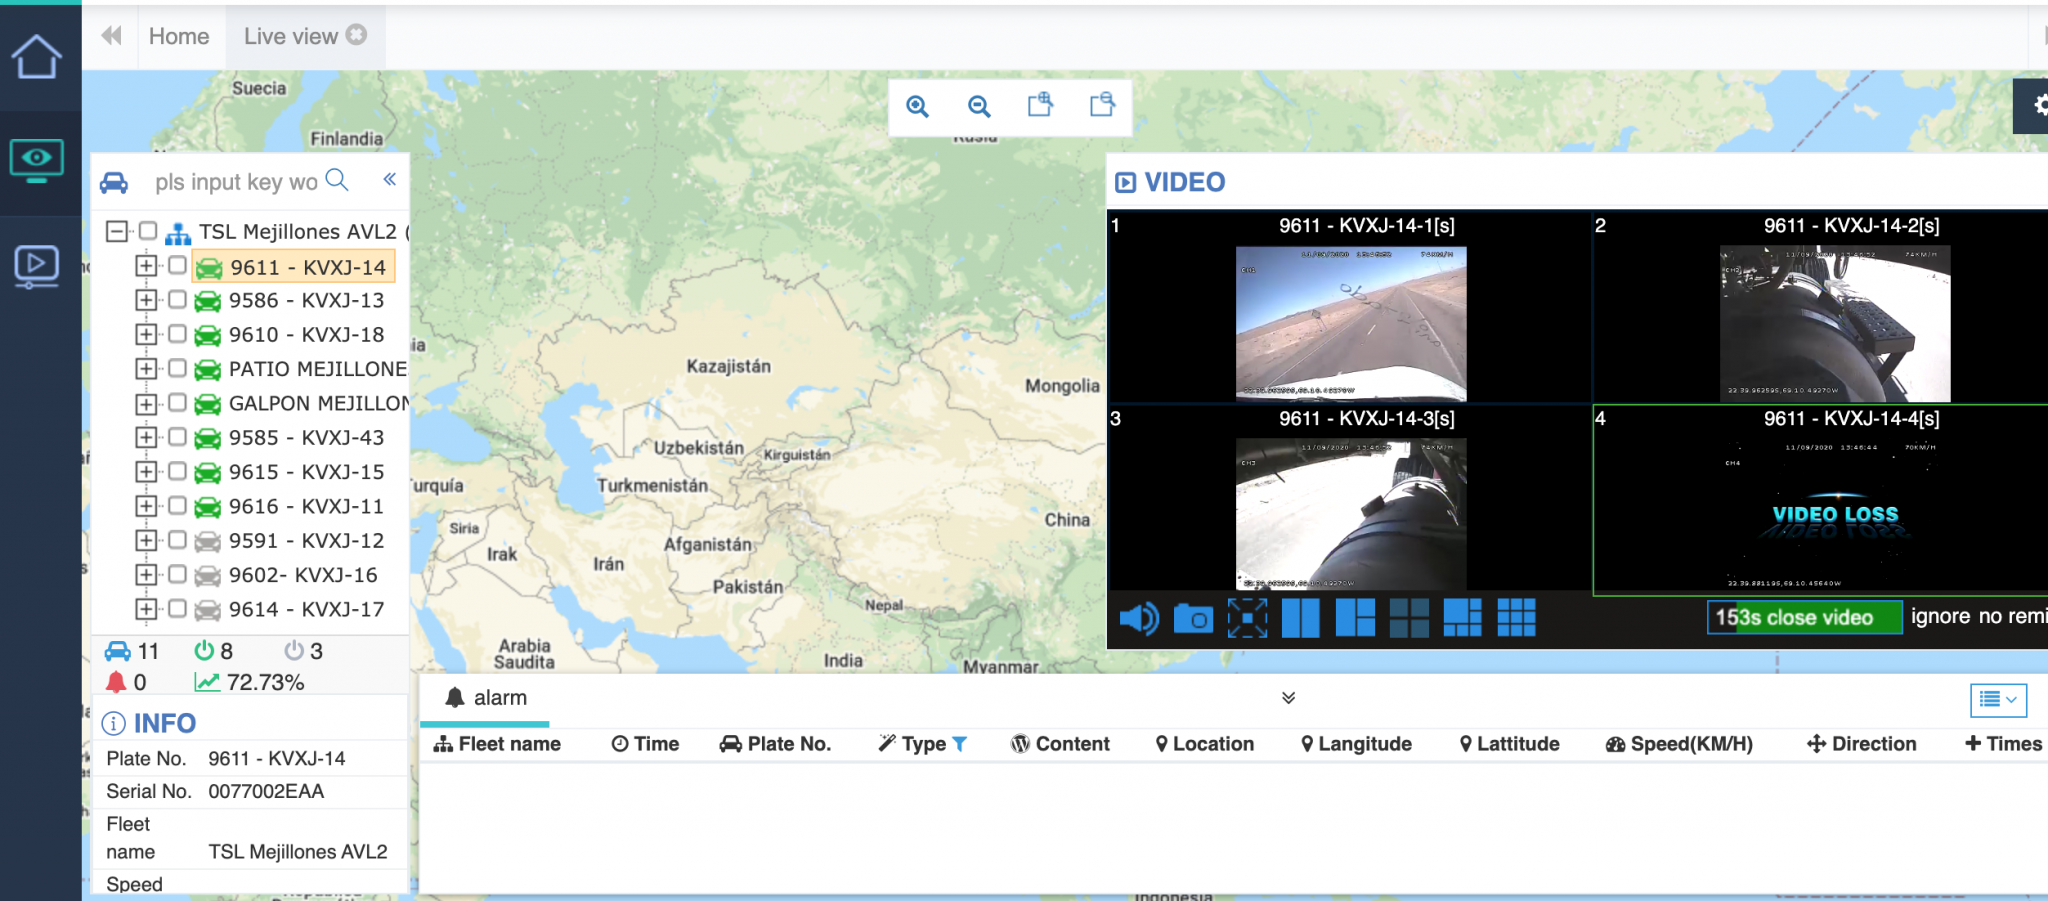Check the 9616 - KVXJ-11 checkbox

click(177, 505)
